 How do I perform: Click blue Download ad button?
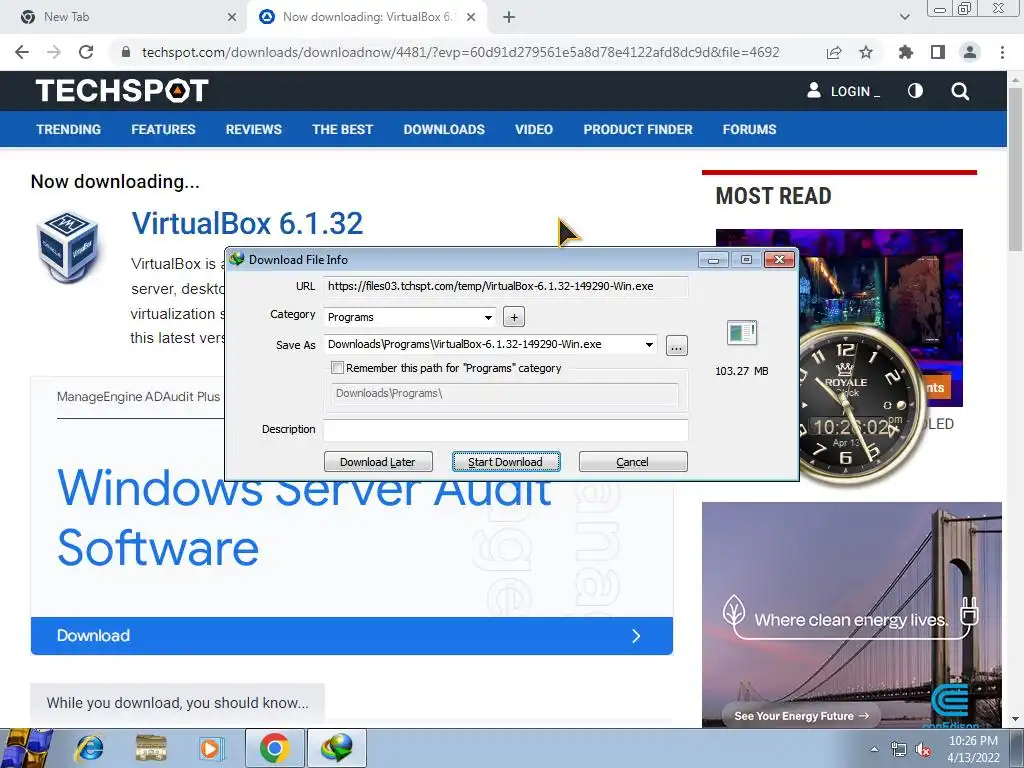pos(351,635)
